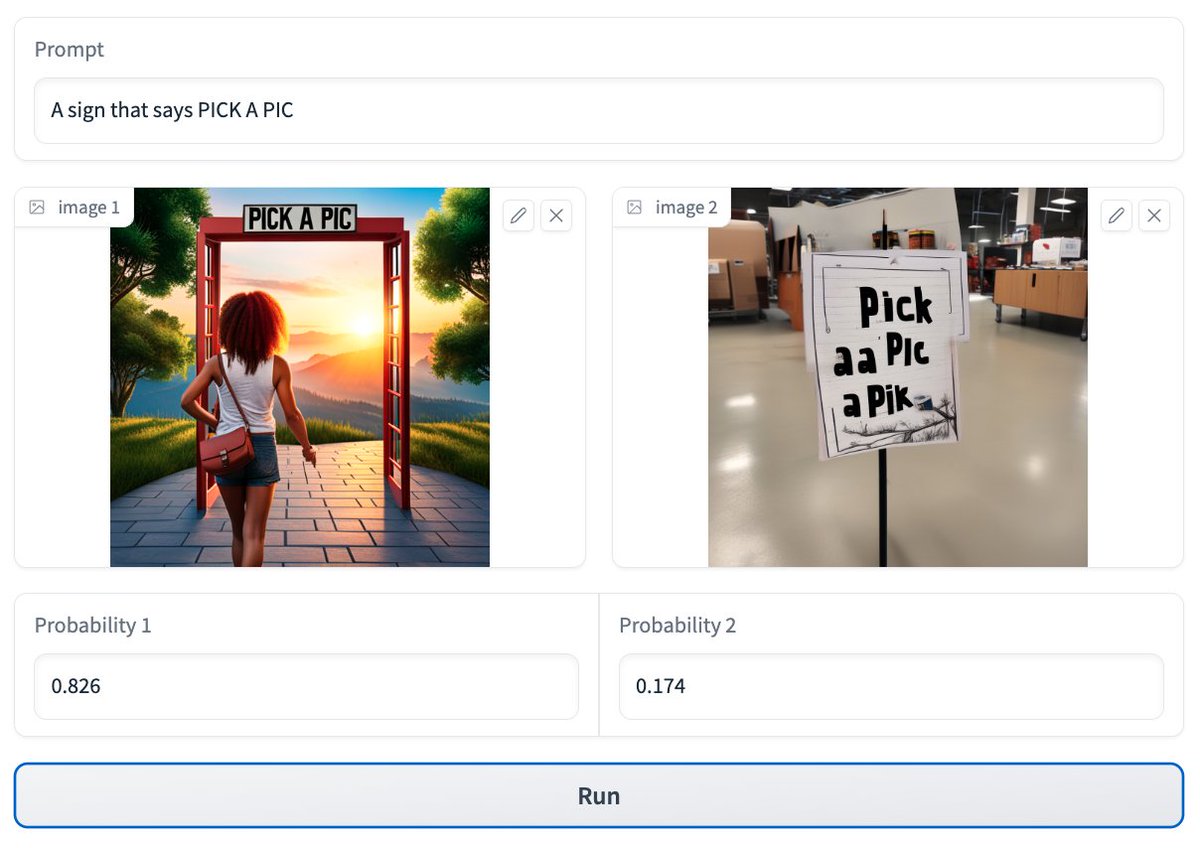Select the prompt text 'A sign that says PICK A PIC'
The height and width of the screenshot is (848, 1200).
point(171,110)
